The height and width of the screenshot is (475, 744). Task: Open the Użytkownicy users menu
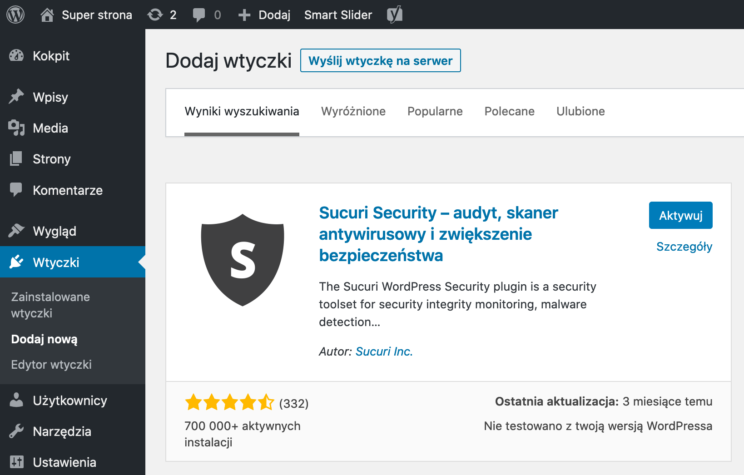pos(70,400)
